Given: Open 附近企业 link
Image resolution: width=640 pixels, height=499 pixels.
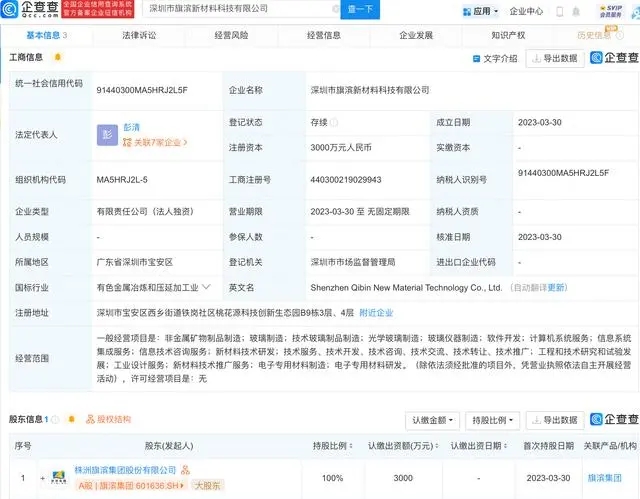Looking at the screenshot, I should [x=376, y=313].
